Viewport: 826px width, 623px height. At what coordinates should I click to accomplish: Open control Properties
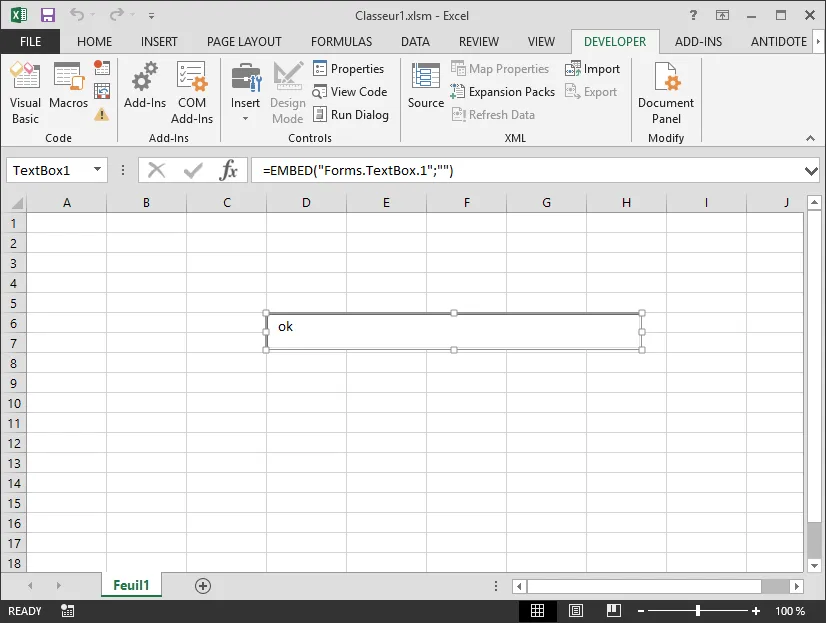(348, 68)
